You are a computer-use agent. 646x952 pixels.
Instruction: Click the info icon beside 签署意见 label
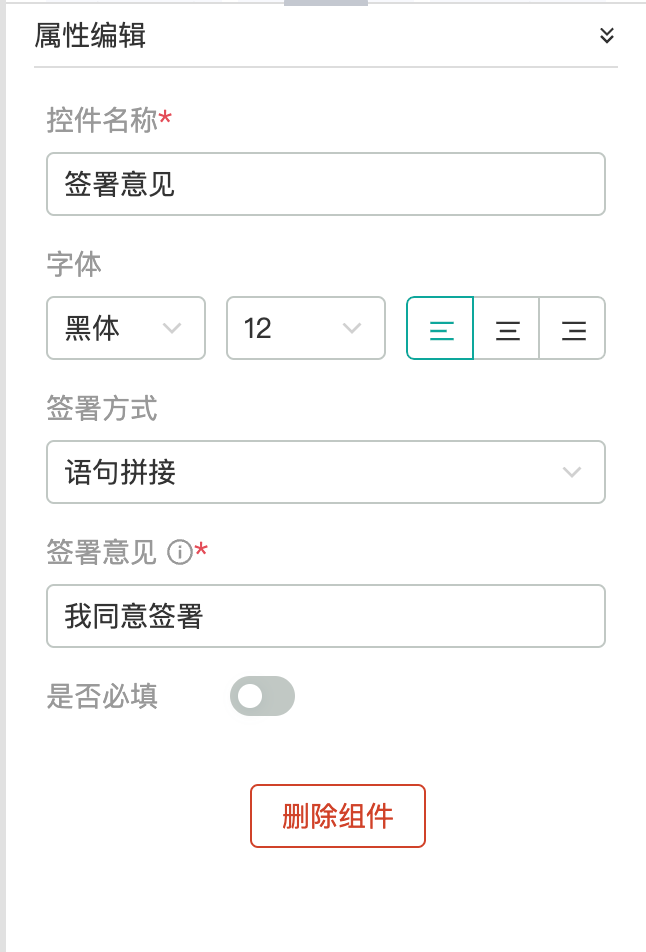click(180, 552)
